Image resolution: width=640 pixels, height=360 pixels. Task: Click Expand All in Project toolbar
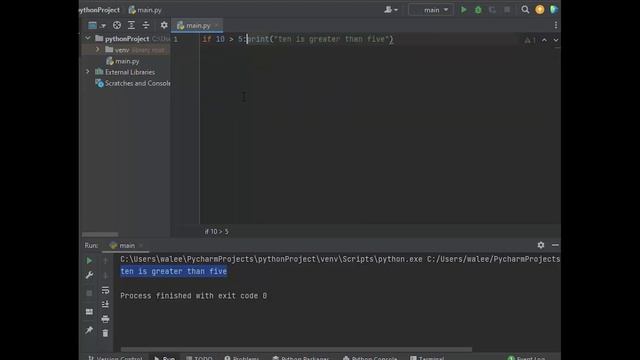[x=131, y=25]
